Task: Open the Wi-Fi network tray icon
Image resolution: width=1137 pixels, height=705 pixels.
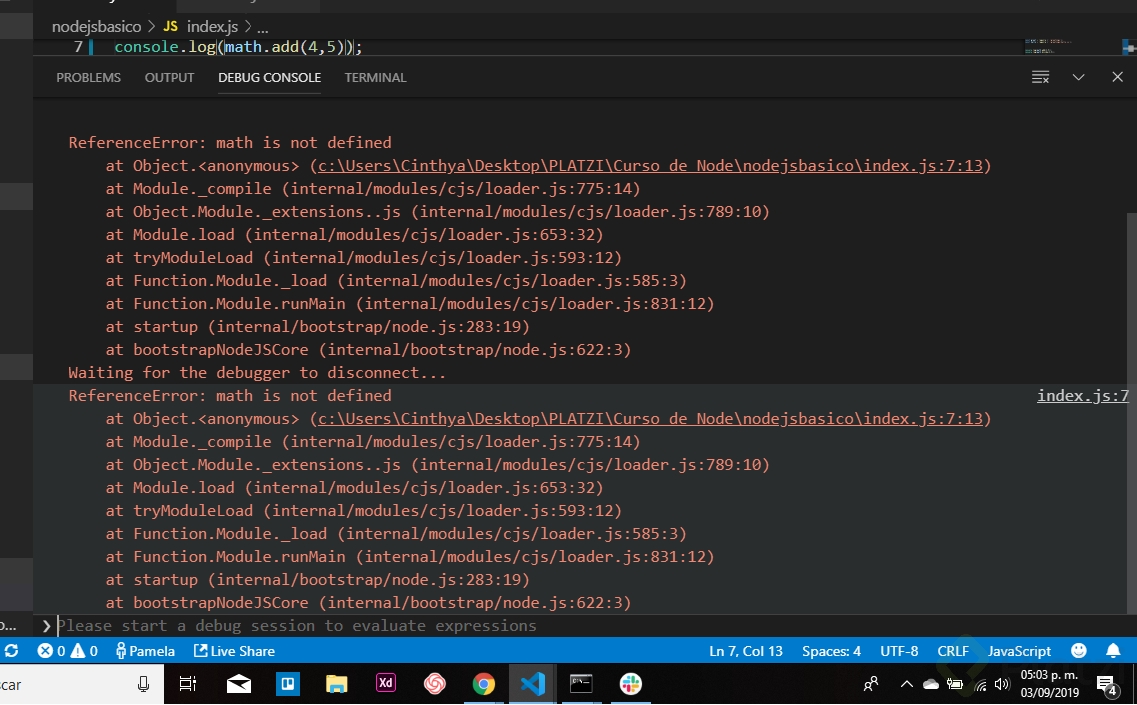Action: pos(980,685)
